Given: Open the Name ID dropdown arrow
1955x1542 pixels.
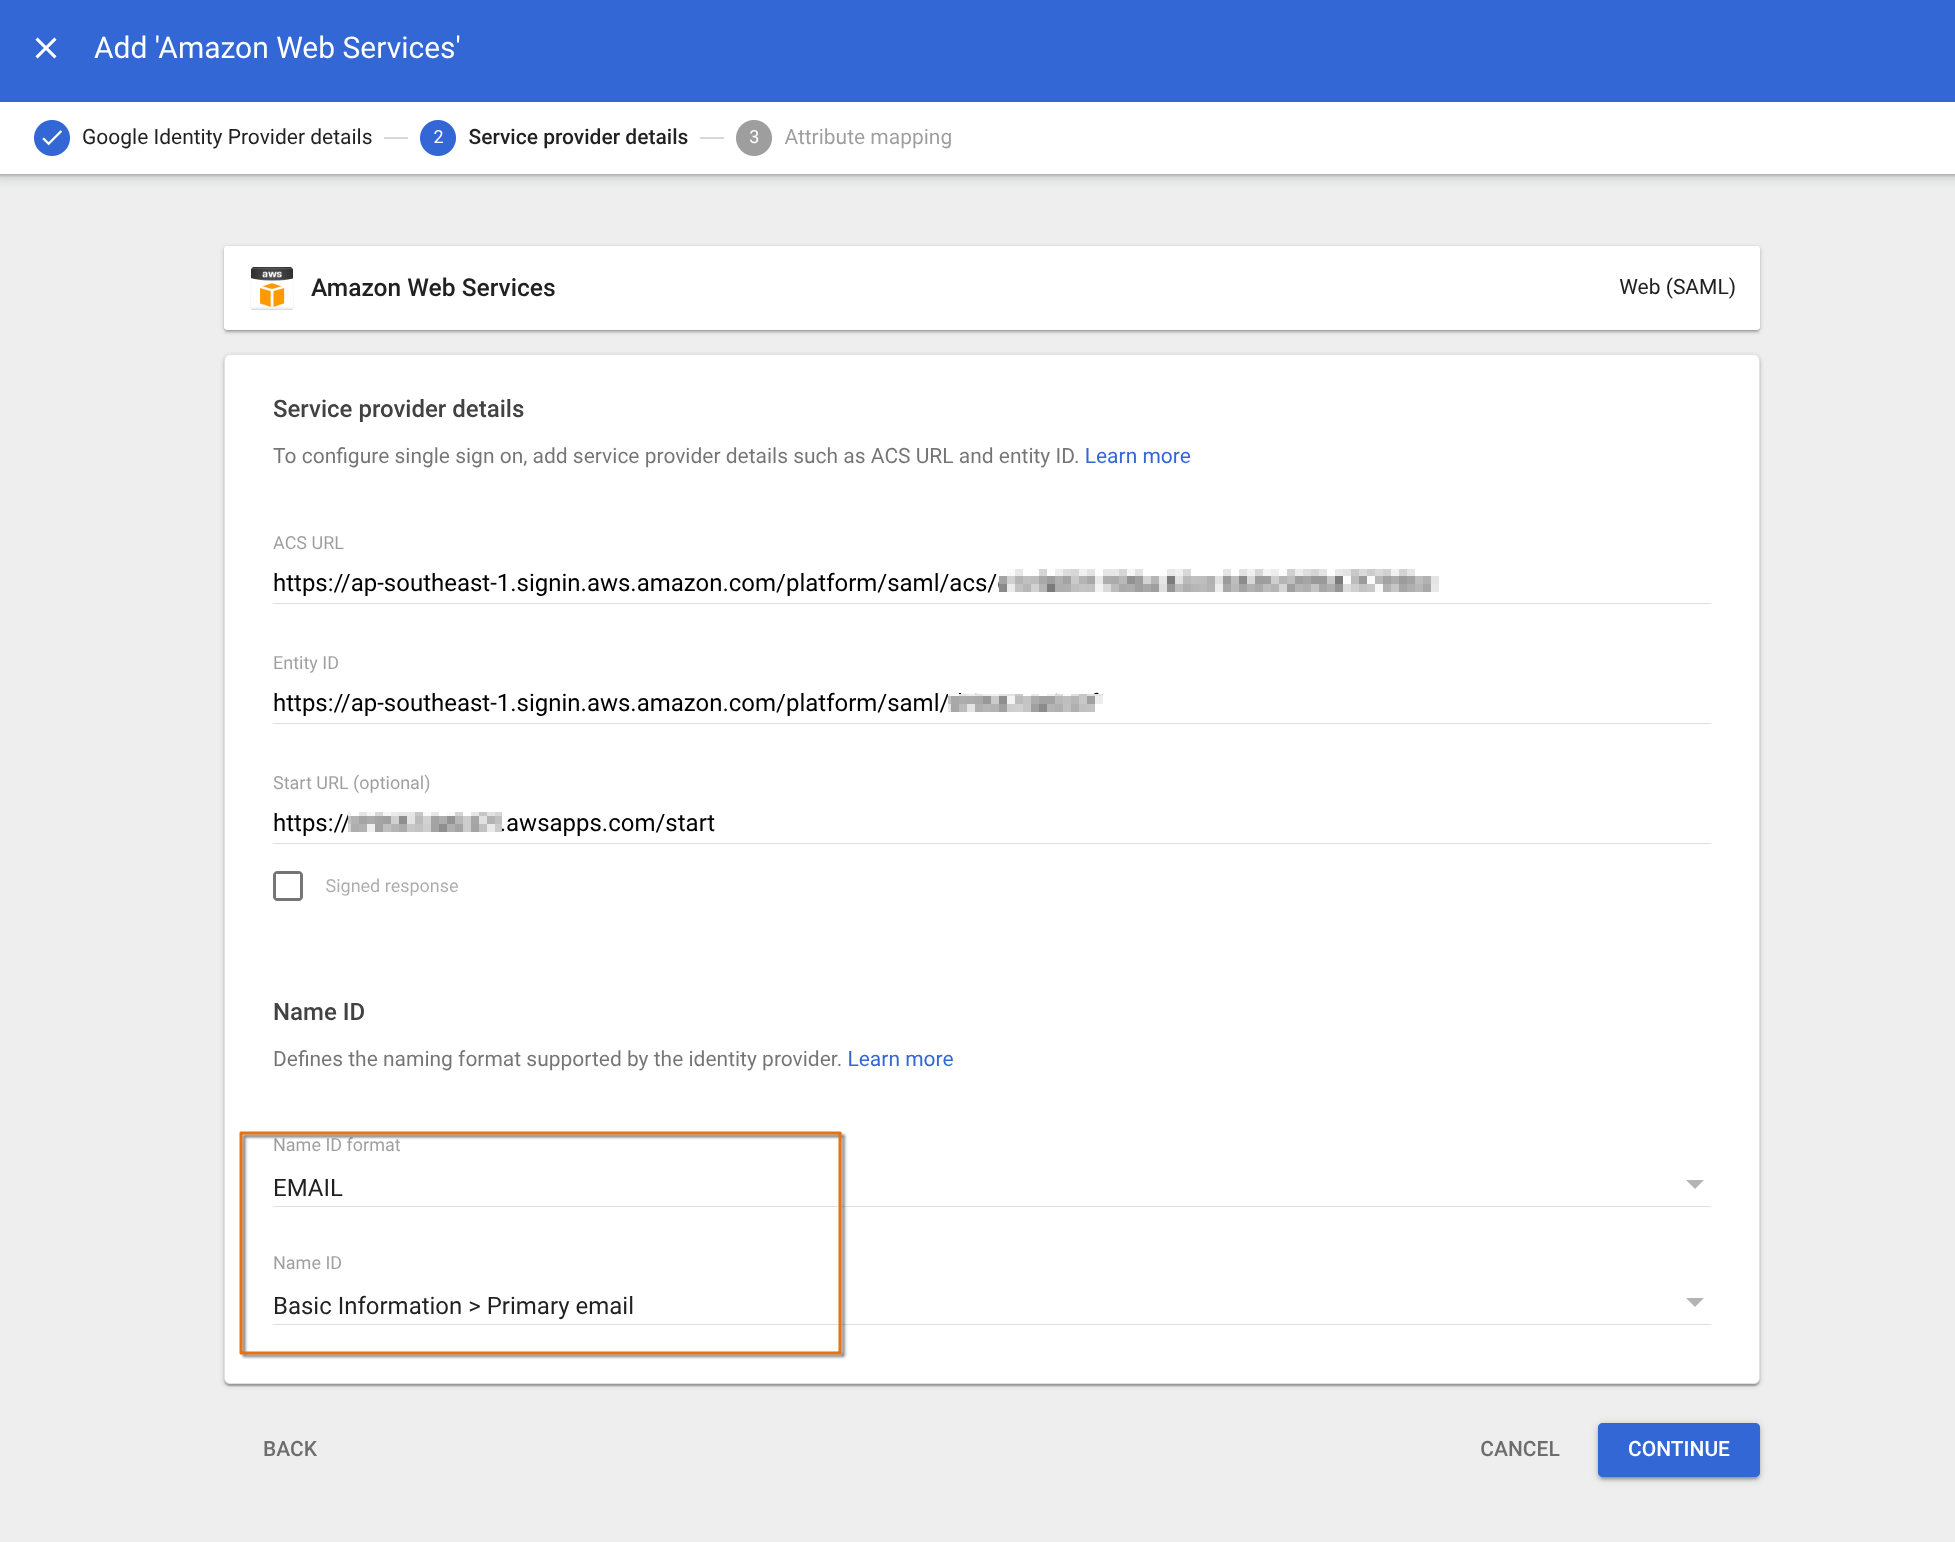Looking at the screenshot, I should [1695, 1303].
